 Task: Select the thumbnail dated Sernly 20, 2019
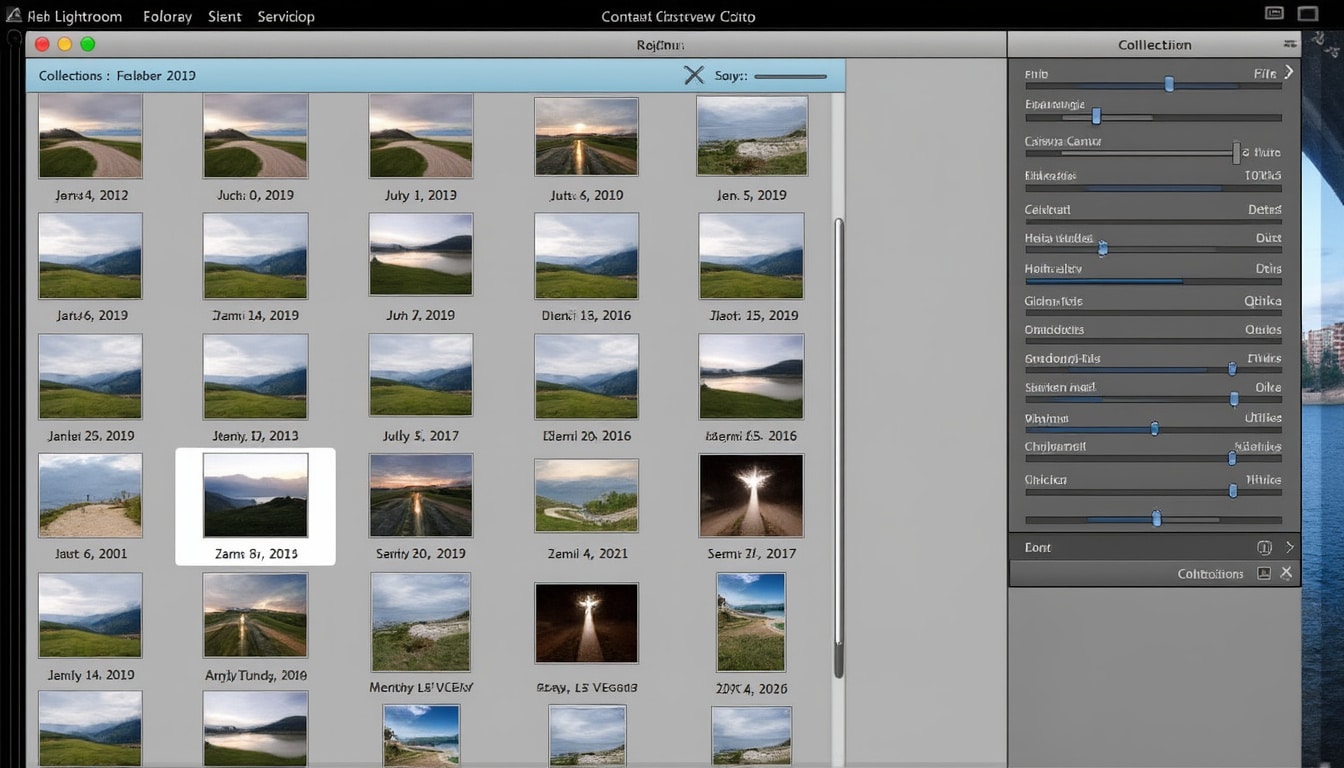point(421,495)
